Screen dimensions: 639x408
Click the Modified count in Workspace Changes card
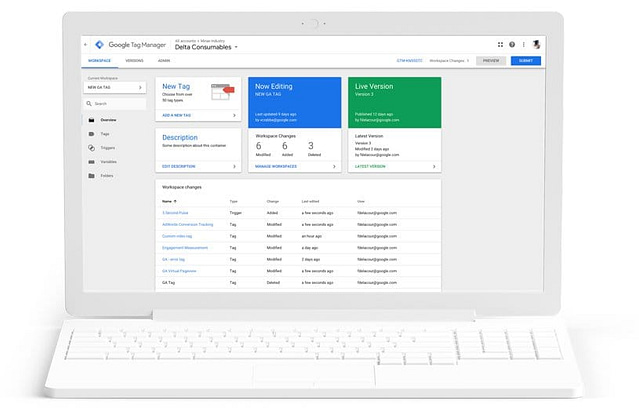pyautogui.click(x=258, y=146)
